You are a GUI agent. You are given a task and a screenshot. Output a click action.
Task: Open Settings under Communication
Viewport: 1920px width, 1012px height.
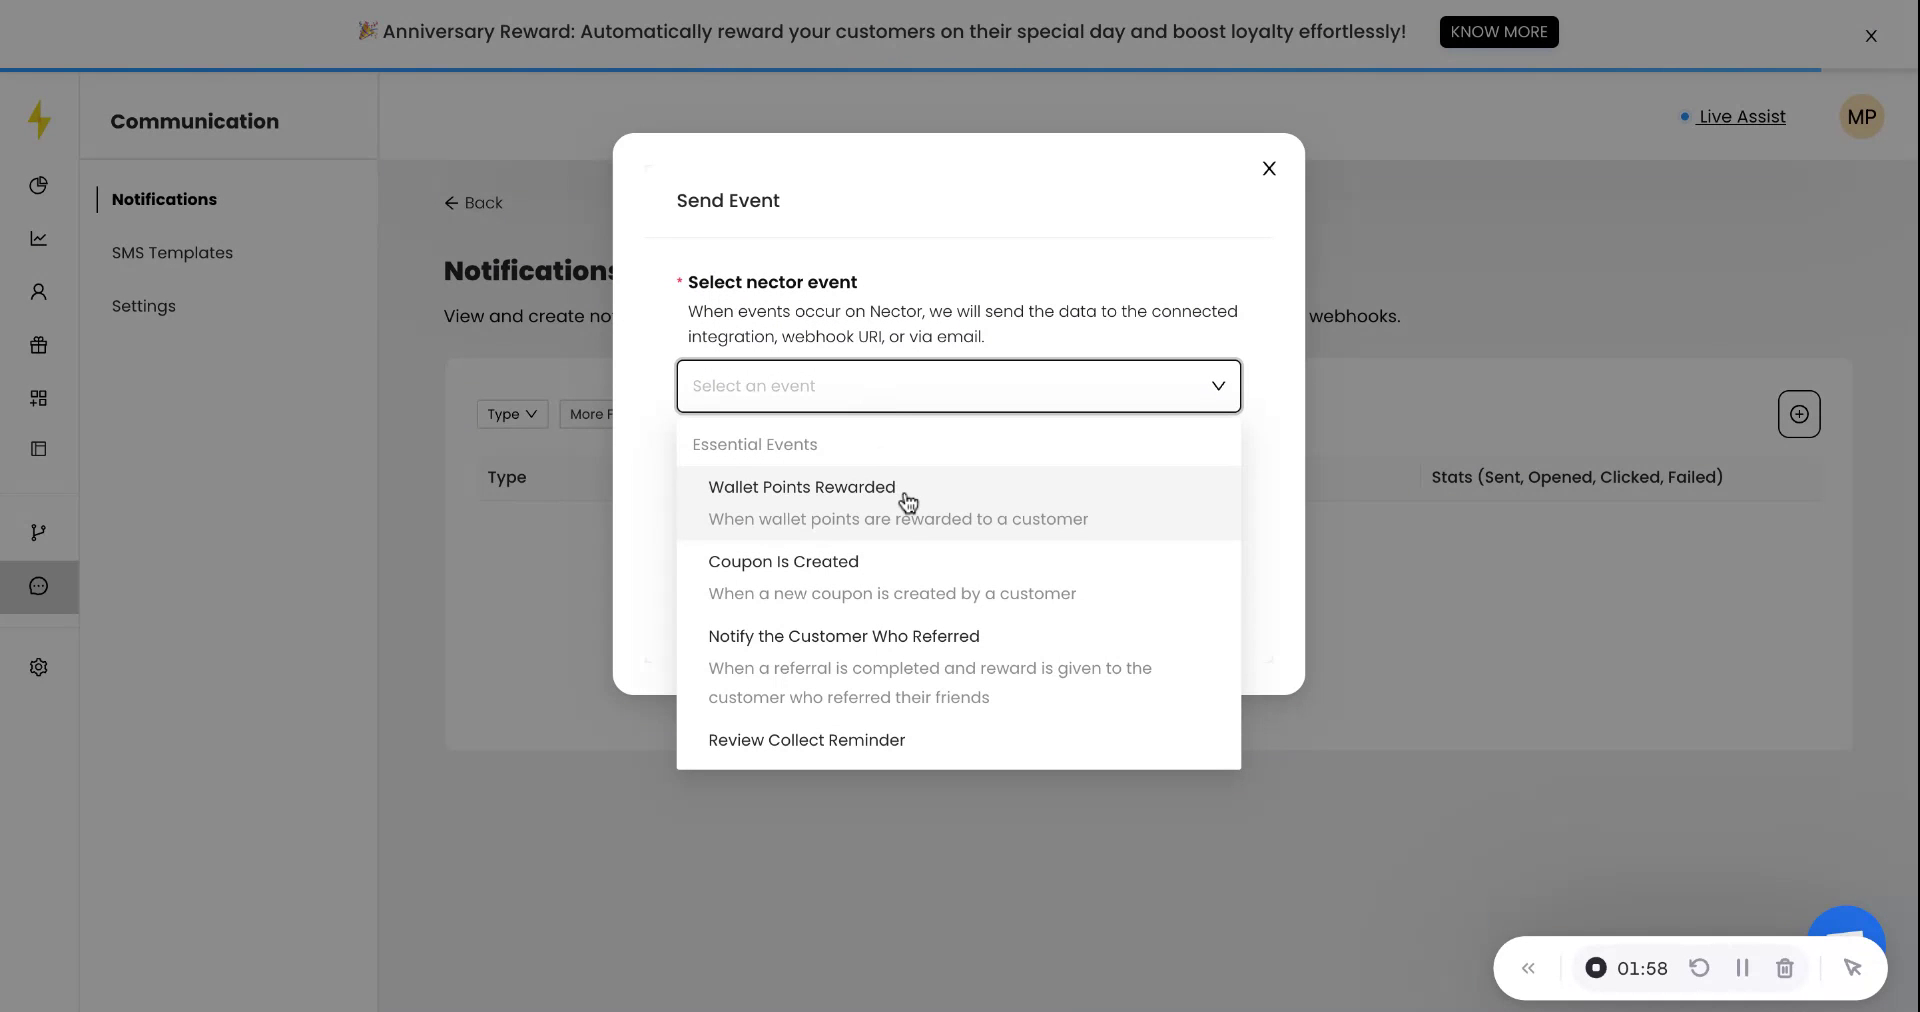pos(143,306)
